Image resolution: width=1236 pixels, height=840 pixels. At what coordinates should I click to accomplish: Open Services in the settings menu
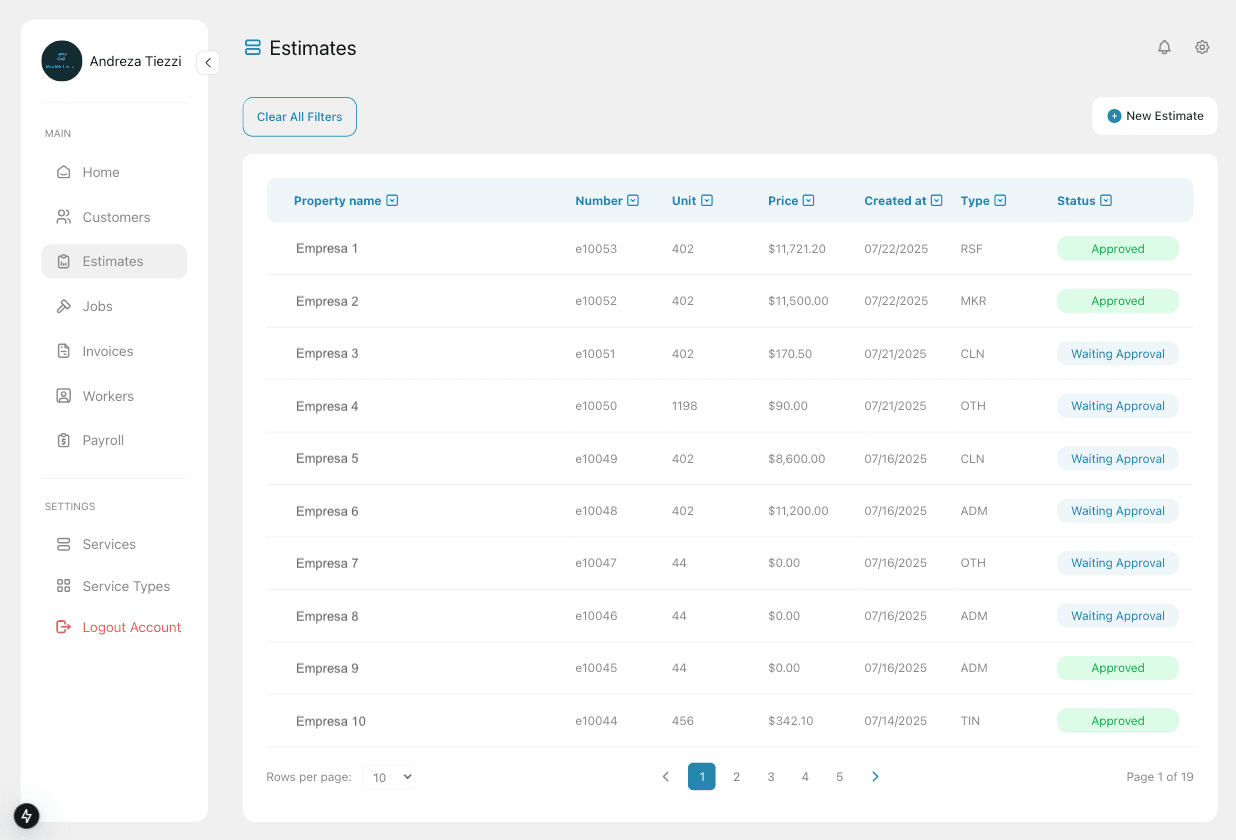click(108, 544)
